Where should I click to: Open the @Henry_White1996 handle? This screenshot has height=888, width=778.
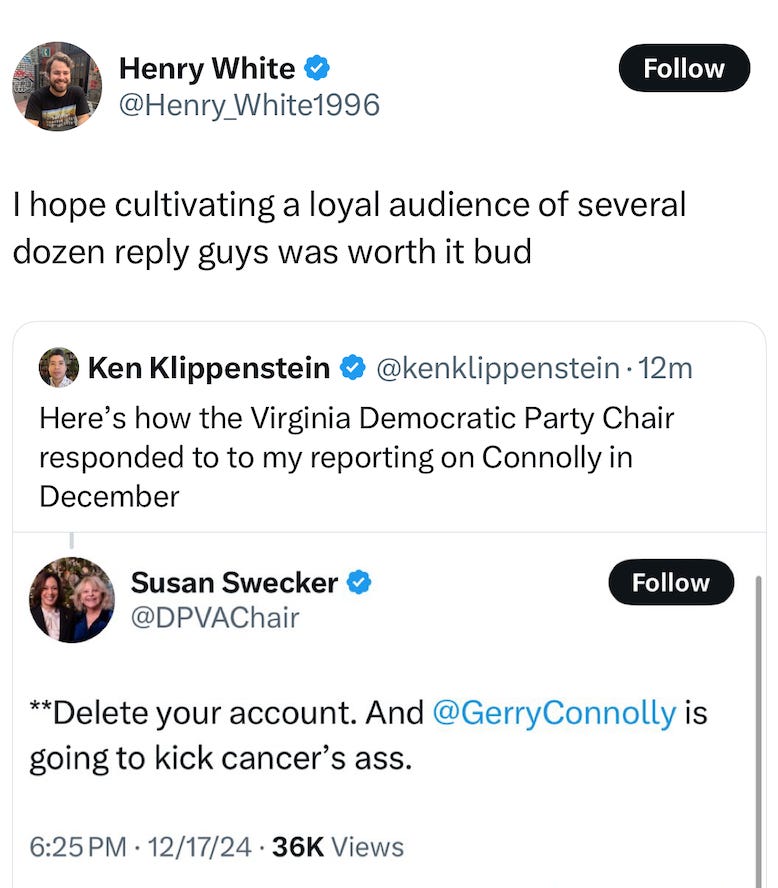click(249, 105)
